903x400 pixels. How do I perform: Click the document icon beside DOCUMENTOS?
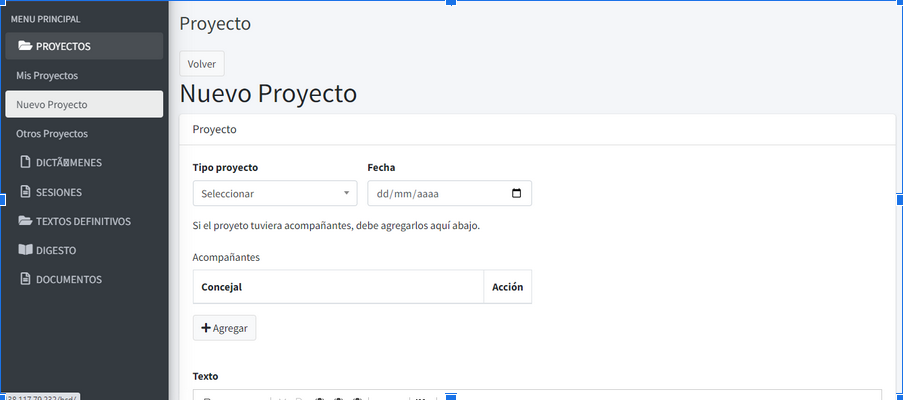point(25,279)
